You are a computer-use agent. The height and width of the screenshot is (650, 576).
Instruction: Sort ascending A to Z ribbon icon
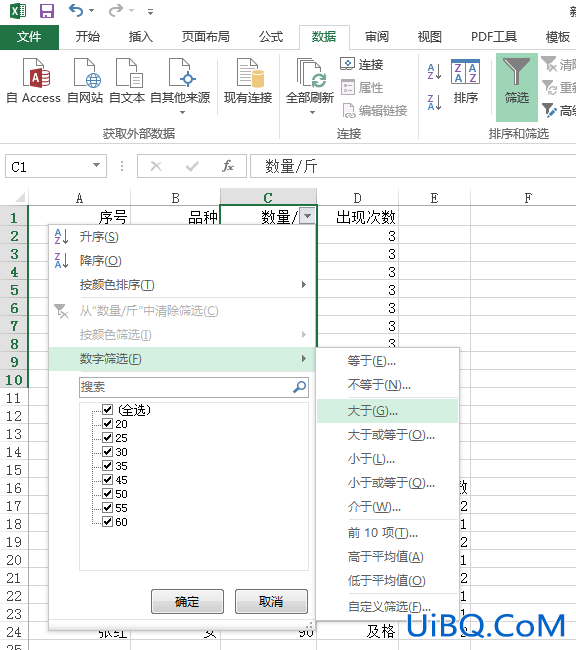434,72
